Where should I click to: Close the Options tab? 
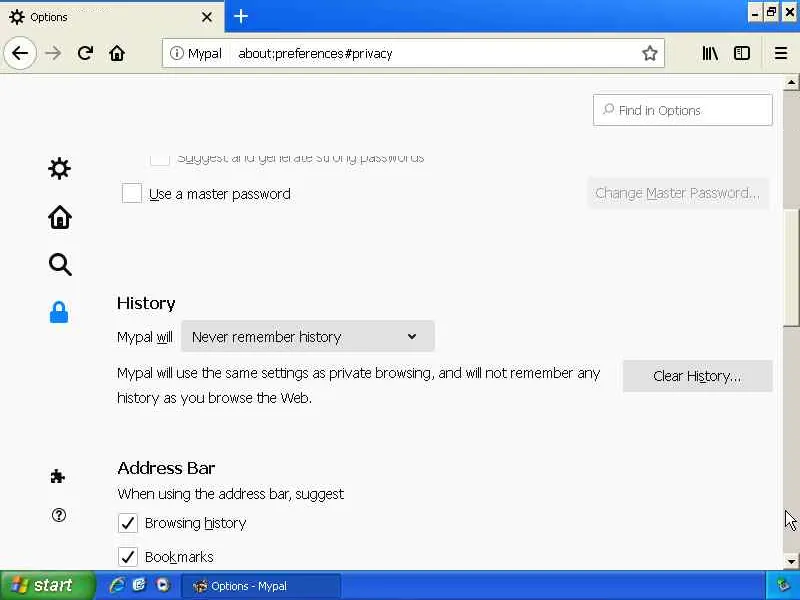207,17
